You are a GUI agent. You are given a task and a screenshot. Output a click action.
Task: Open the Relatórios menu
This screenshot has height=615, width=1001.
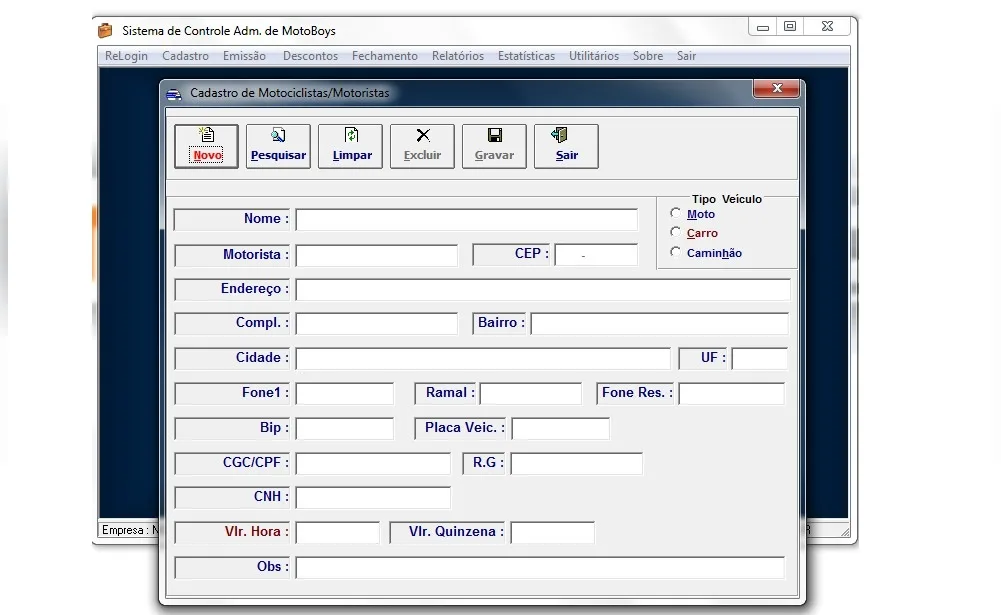click(x=458, y=56)
